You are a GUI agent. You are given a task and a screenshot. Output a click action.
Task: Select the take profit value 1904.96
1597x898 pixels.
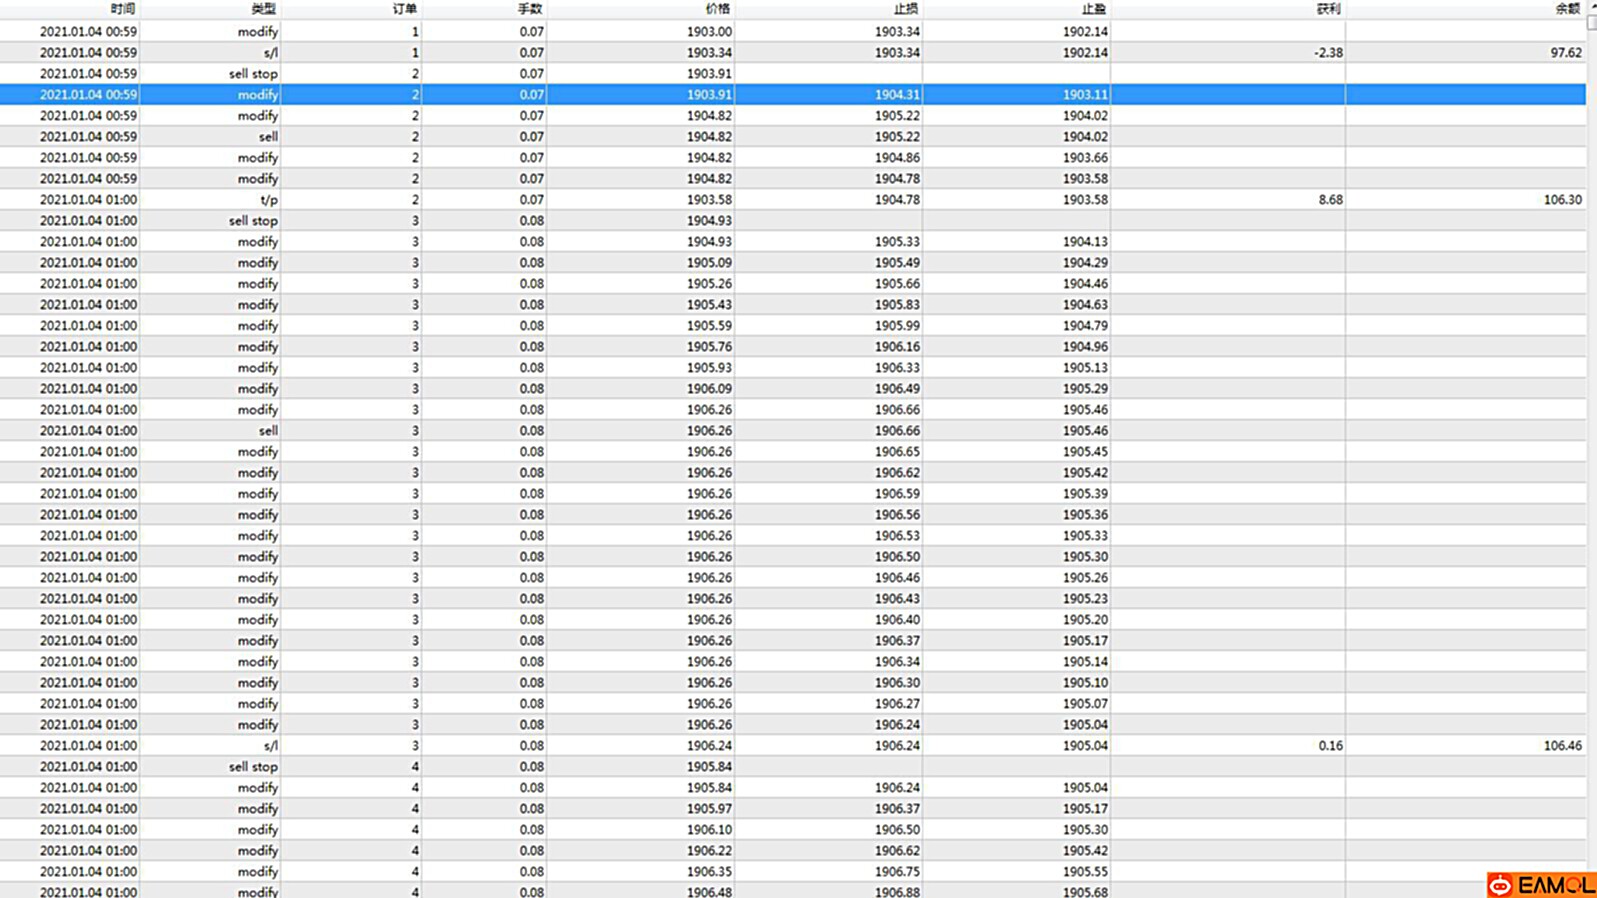1085,347
